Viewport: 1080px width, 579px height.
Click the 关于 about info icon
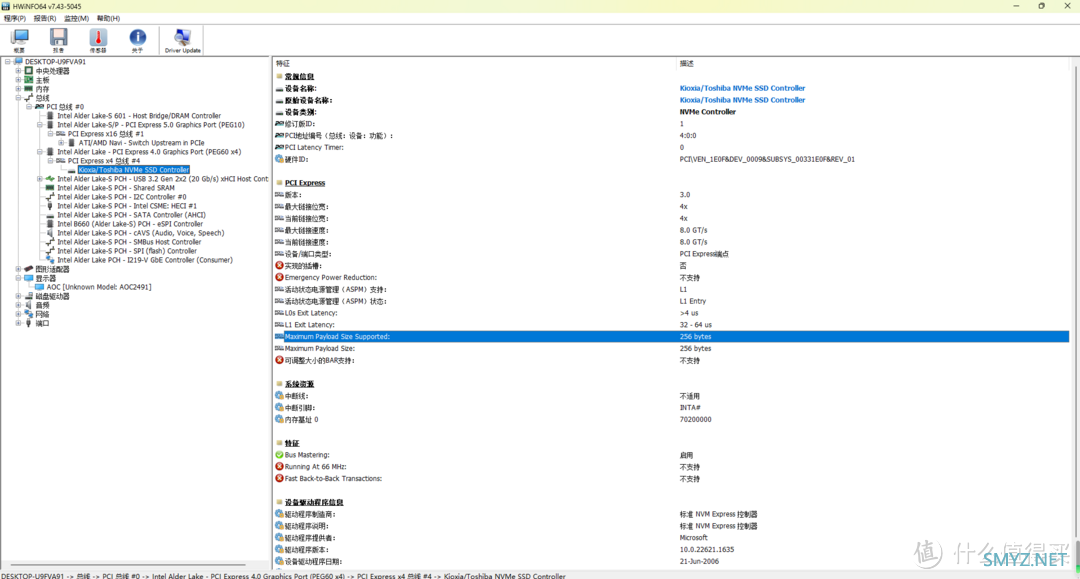coord(137,39)
